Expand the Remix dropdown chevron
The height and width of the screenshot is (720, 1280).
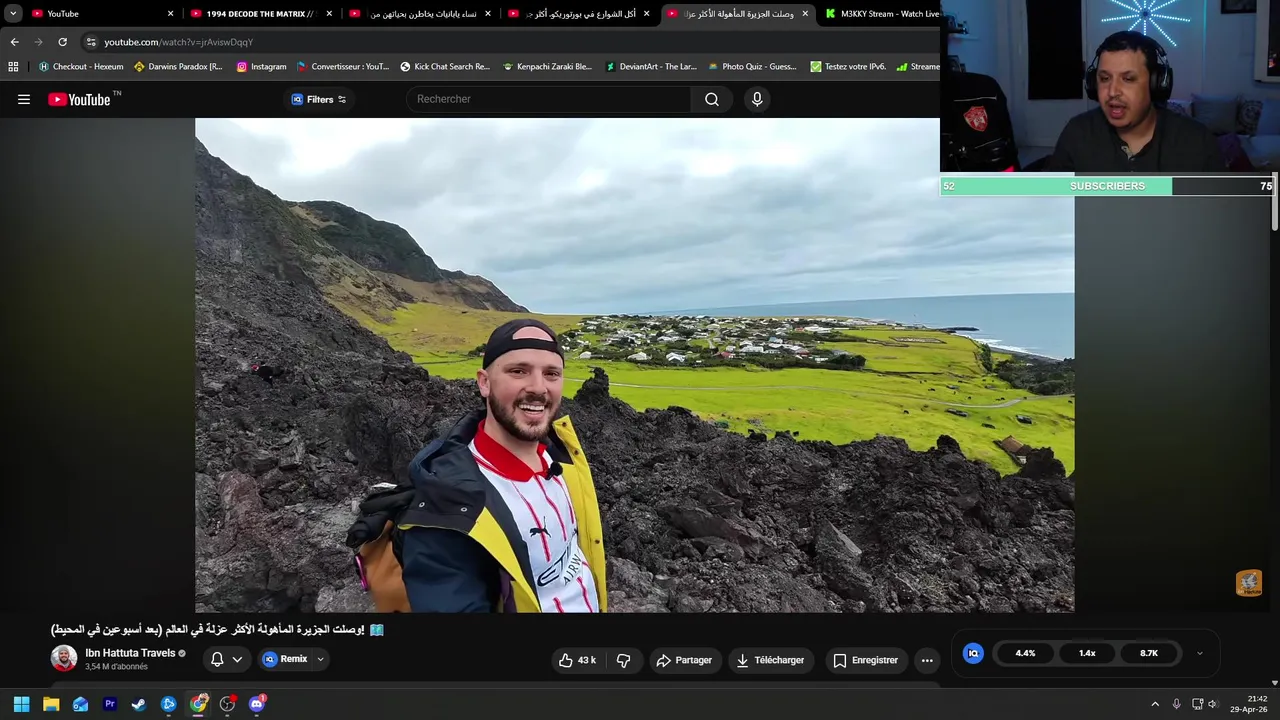(x=321, y=659)
